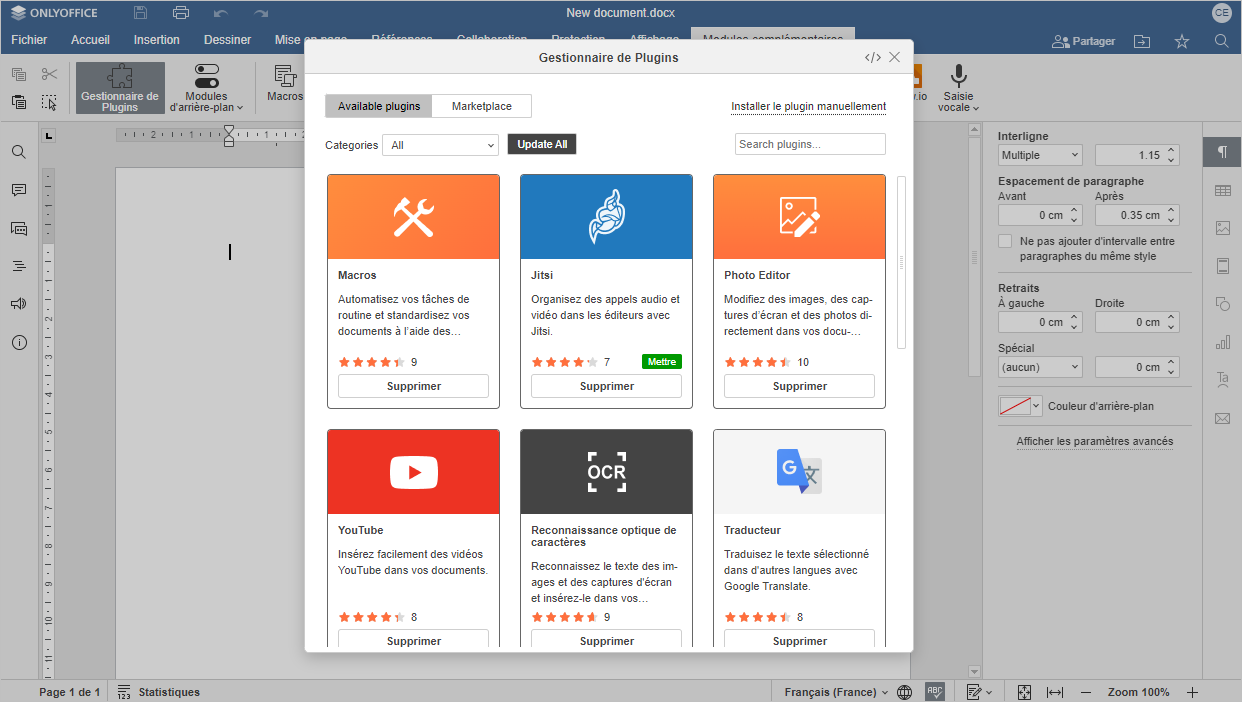
Task: Click the YouTube plugin thumbnail
Action: click(413, 472)
